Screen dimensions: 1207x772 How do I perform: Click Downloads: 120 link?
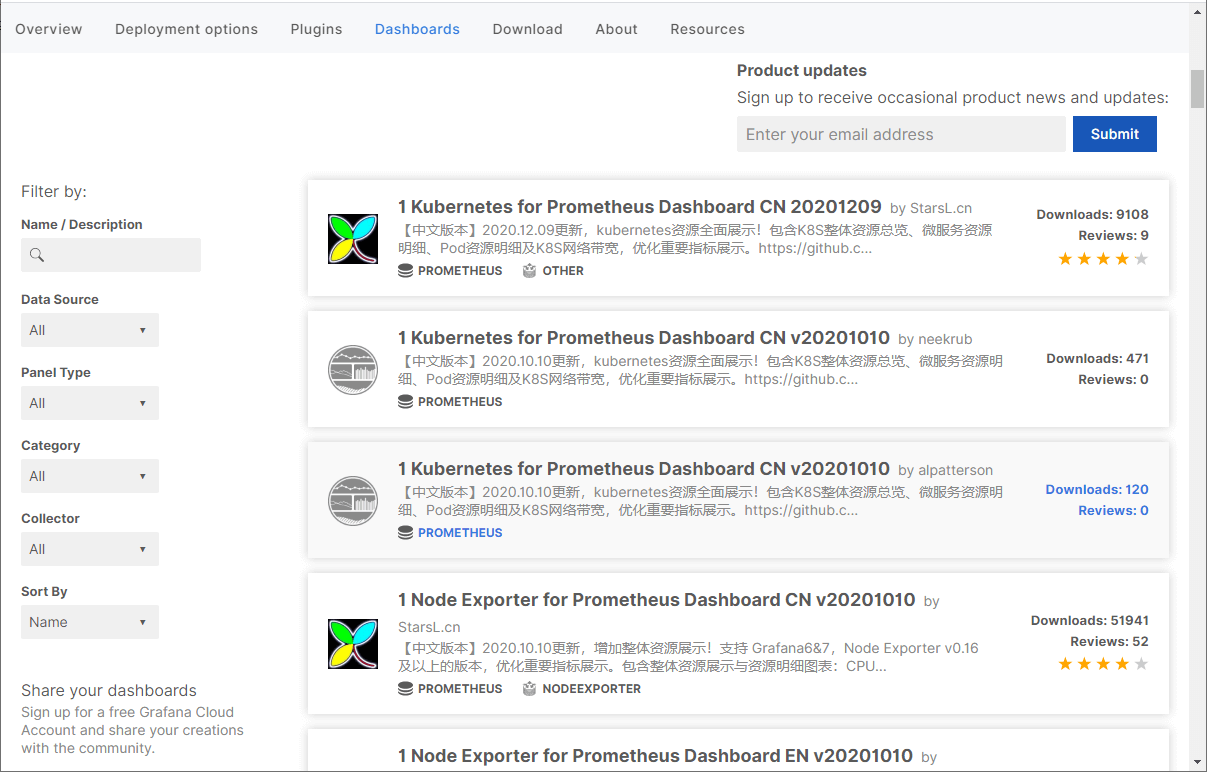point(1097,490)
